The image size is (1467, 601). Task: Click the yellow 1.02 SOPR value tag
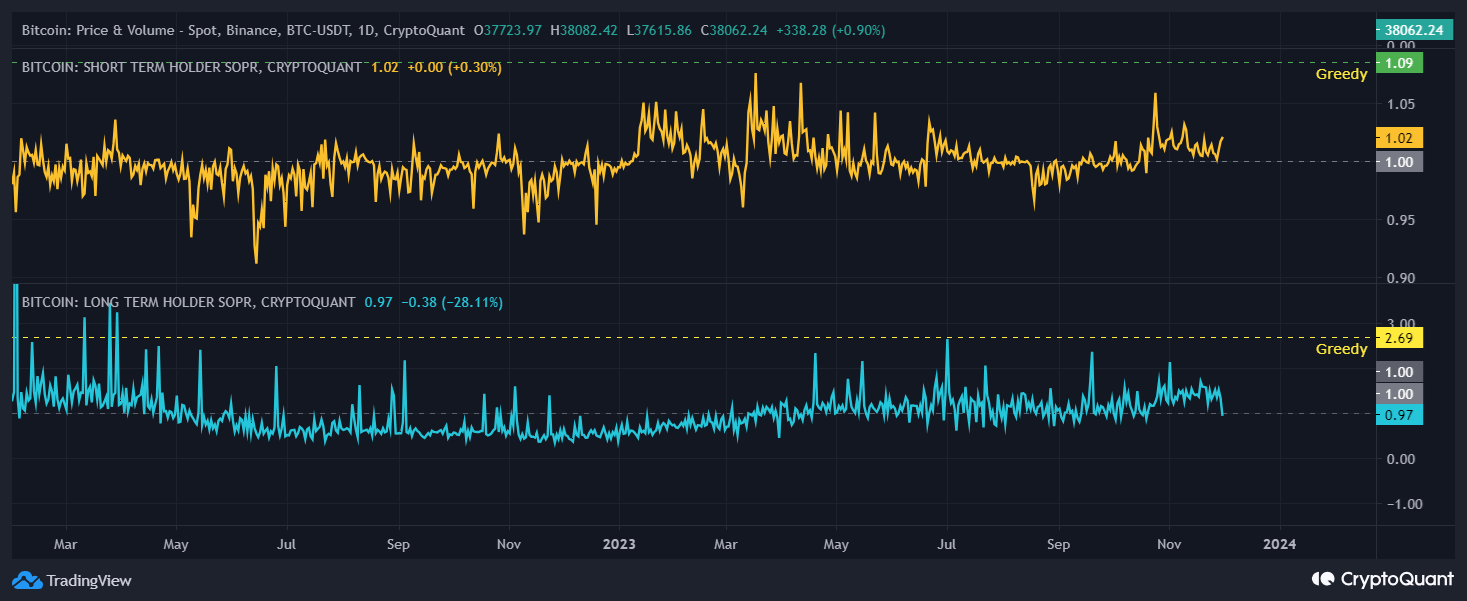coord(1398,139)
